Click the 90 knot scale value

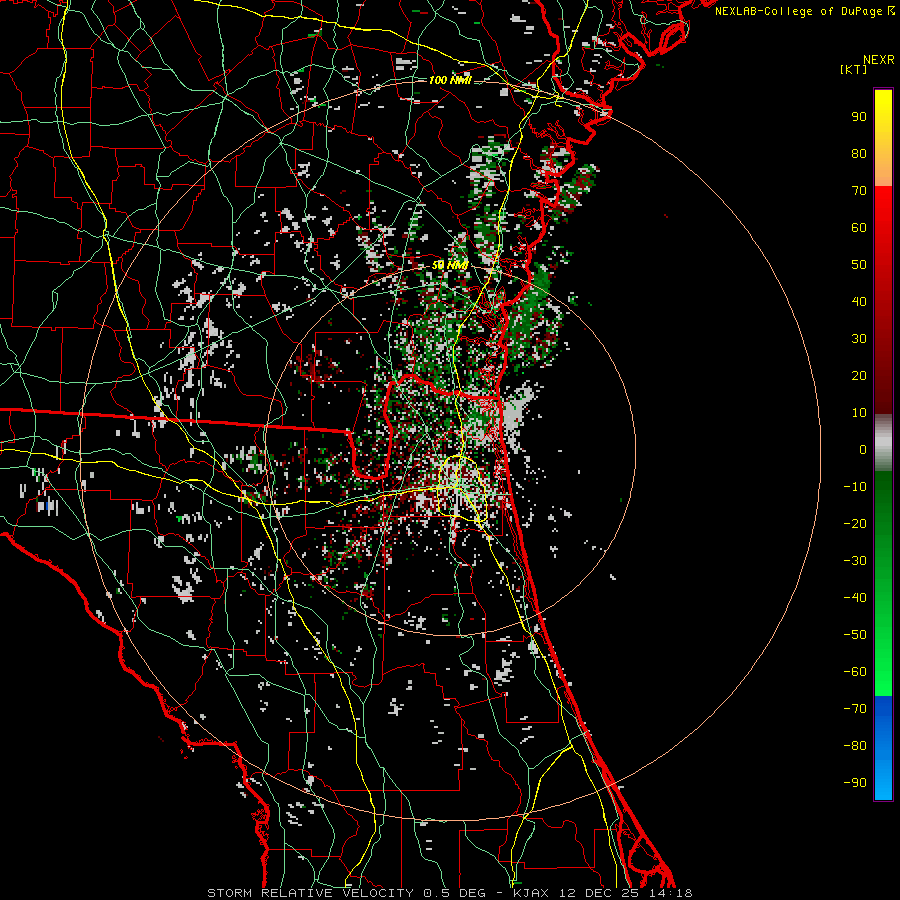[859, 117]
